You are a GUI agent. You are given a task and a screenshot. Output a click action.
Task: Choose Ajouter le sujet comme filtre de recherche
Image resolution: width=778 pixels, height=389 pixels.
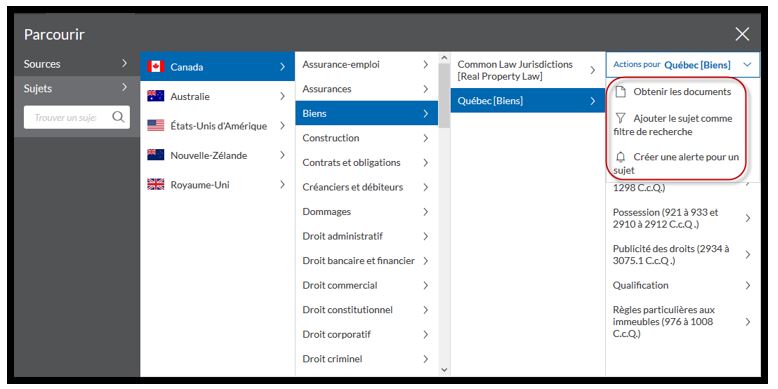[676, 125]
